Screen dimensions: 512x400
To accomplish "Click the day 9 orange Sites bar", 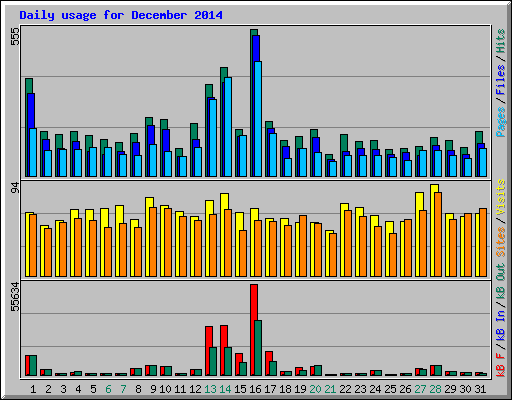I will click(x=153, y=242).
